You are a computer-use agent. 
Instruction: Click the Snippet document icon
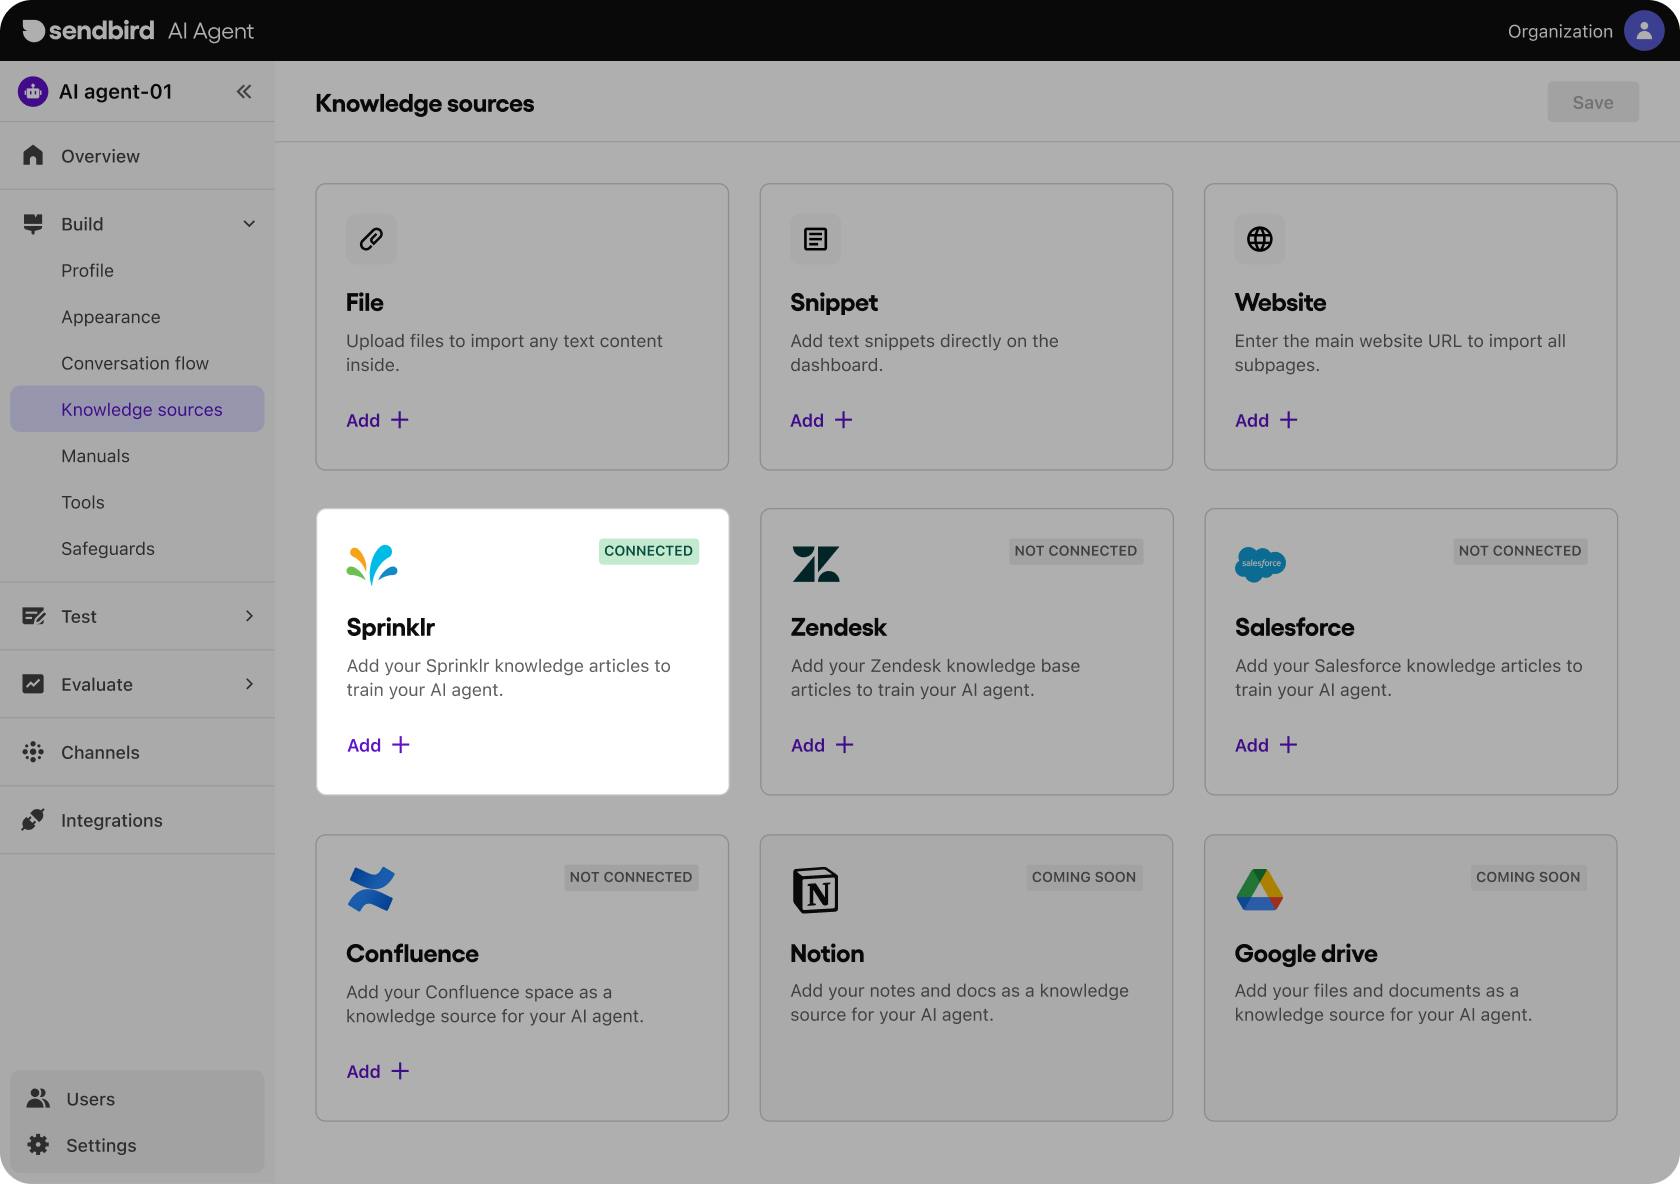click(x=815, y=239)
